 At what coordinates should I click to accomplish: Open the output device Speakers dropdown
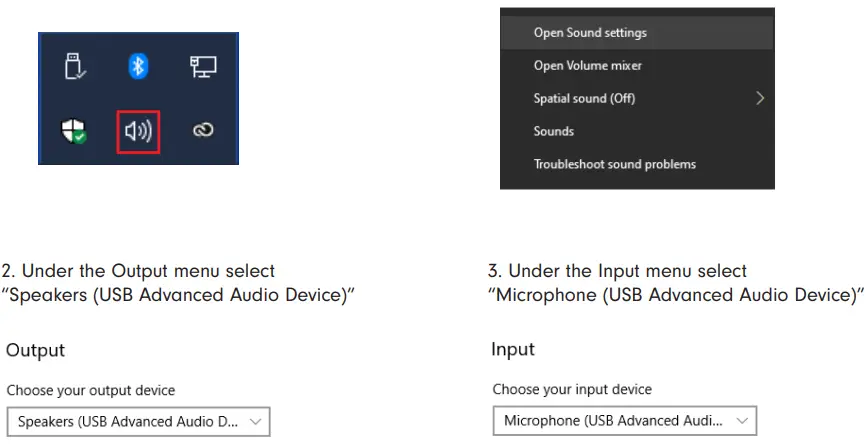[138, 422]
